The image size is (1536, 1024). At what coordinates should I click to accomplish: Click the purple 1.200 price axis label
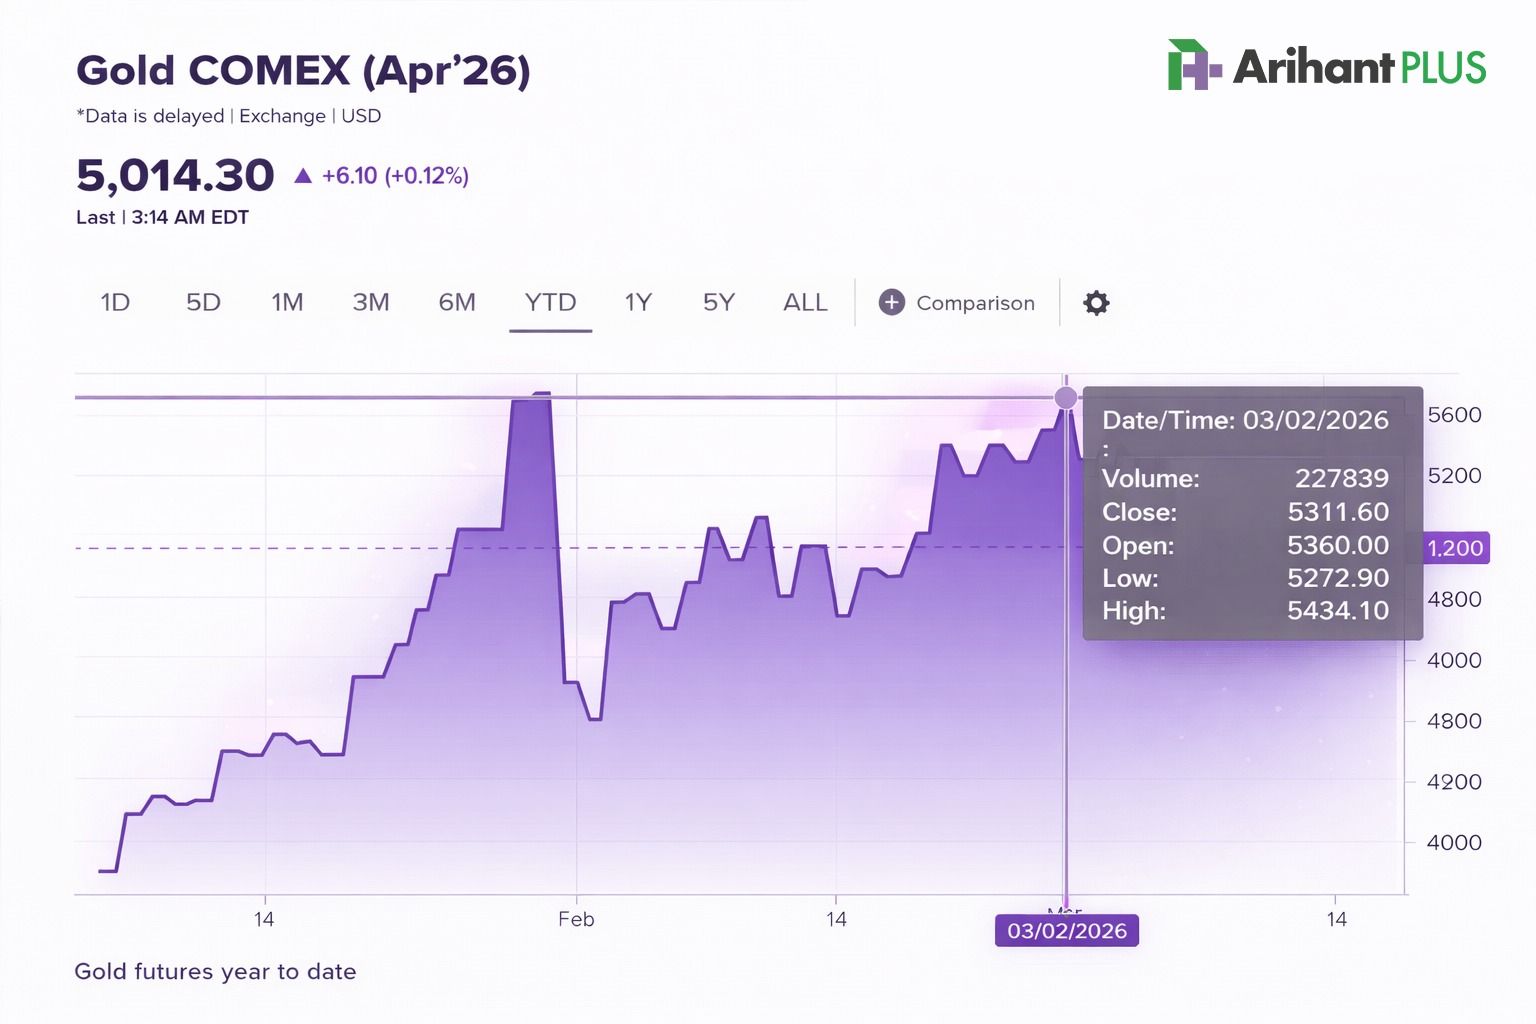coord(1455,548)
